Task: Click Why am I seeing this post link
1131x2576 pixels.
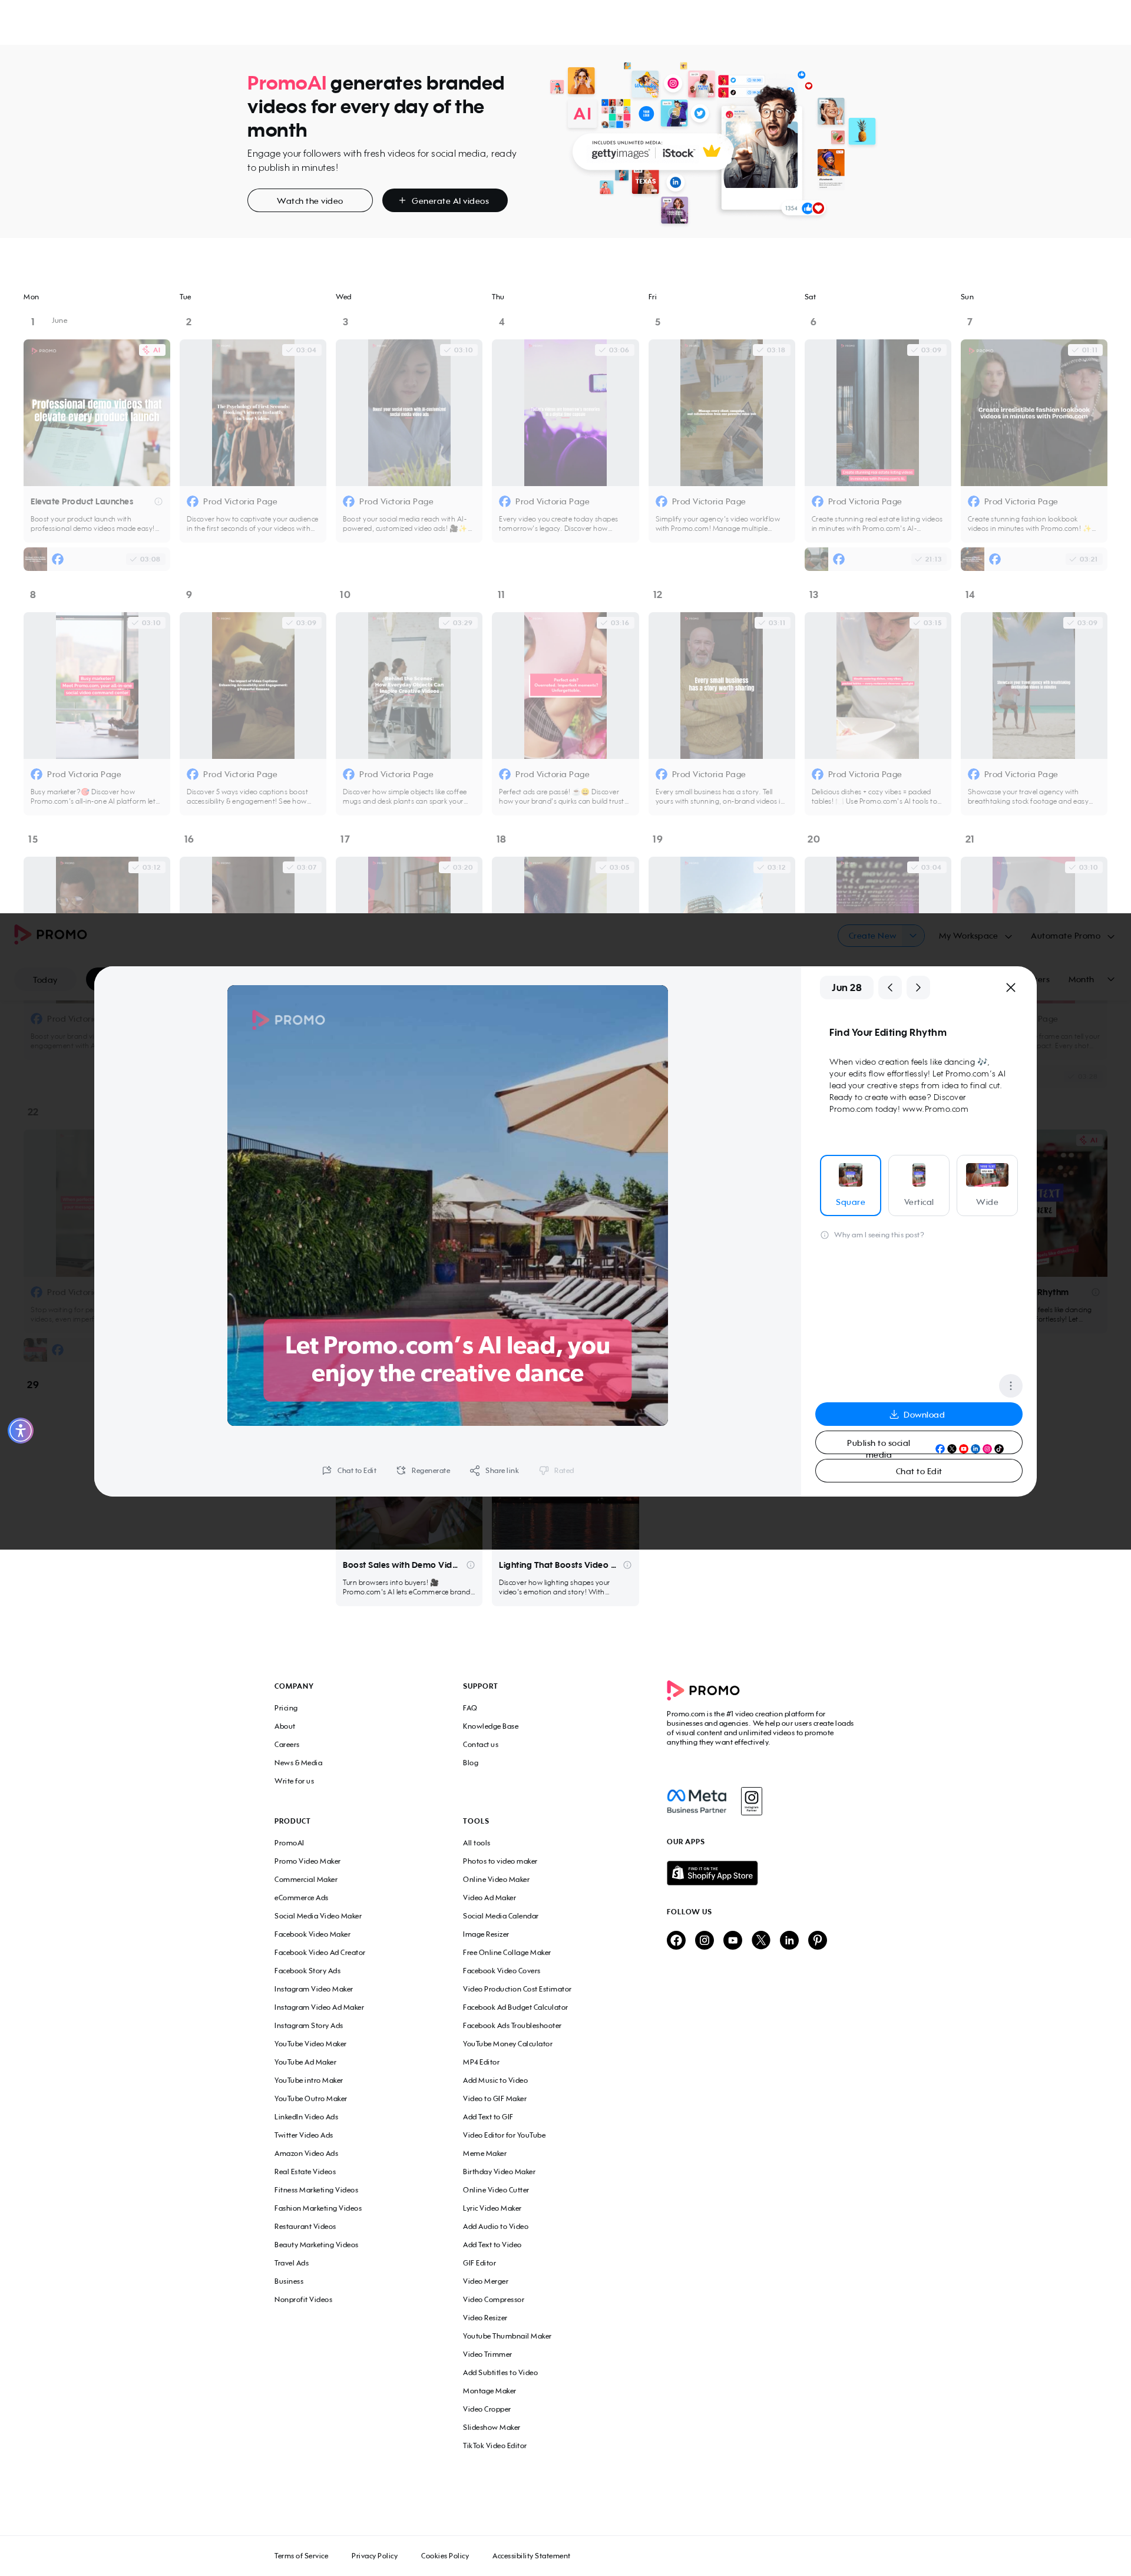Action: tap(879, 1235)
